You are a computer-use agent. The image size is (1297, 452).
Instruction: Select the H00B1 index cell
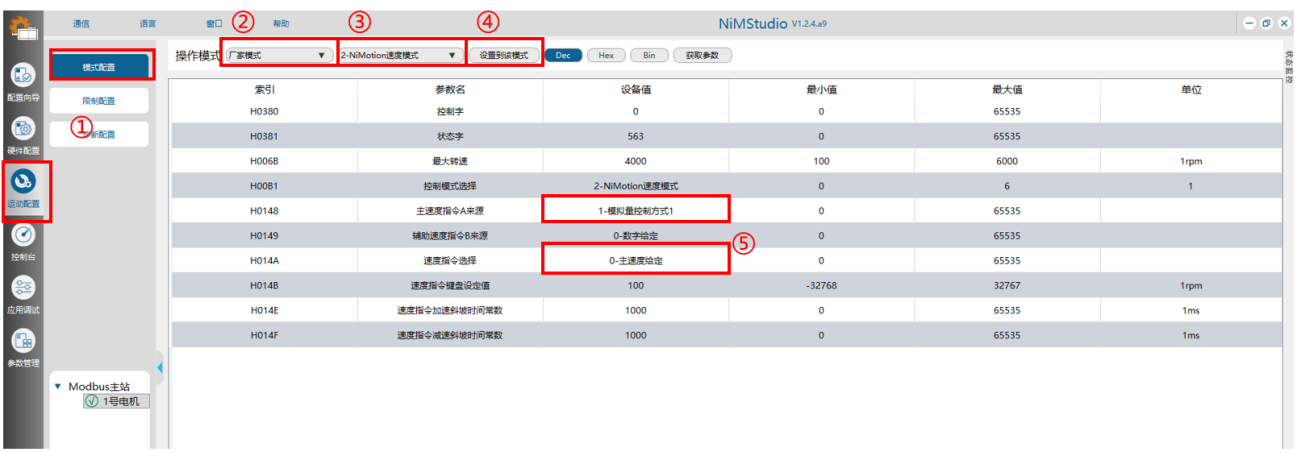point(265,185)
